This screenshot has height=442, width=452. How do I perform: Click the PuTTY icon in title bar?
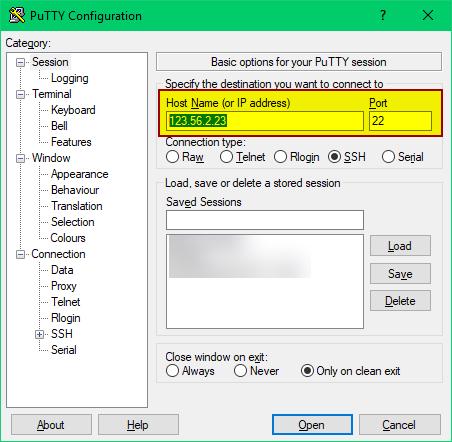(17, 15)
